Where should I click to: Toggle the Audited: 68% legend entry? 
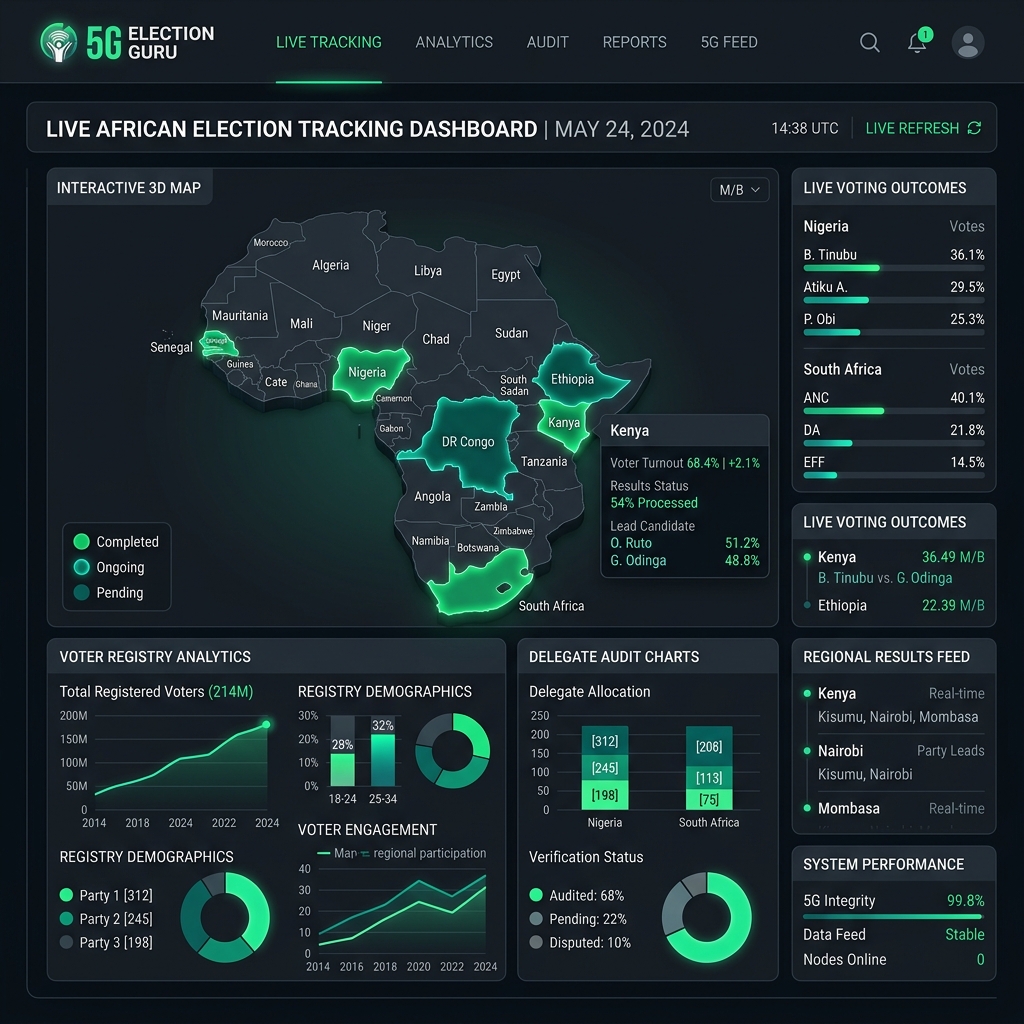(577, 895)
